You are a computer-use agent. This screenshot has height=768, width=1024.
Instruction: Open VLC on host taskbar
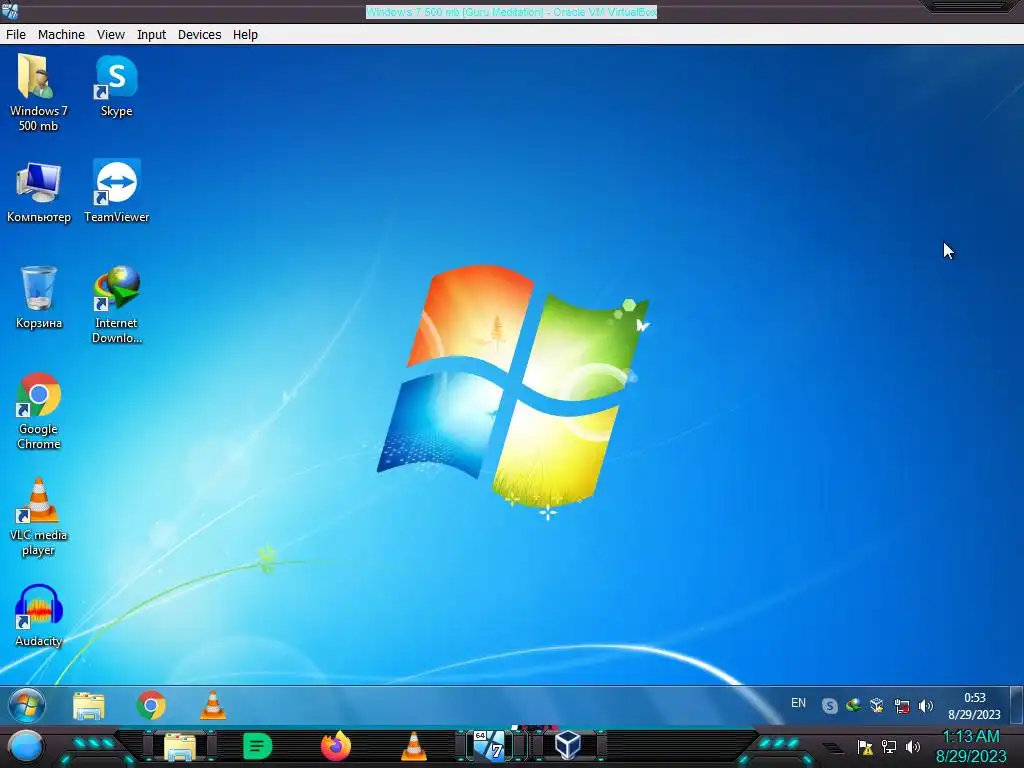point(413,746)
